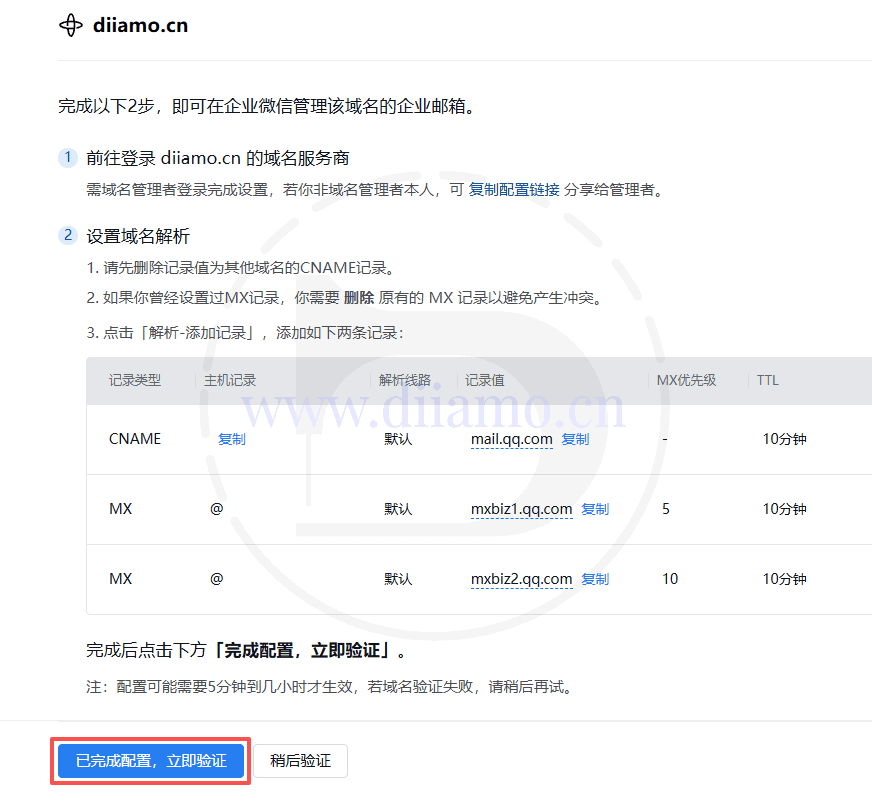Click the 记录类型 column header
This screenshot has height=810, width=872.
coord(135,380)
